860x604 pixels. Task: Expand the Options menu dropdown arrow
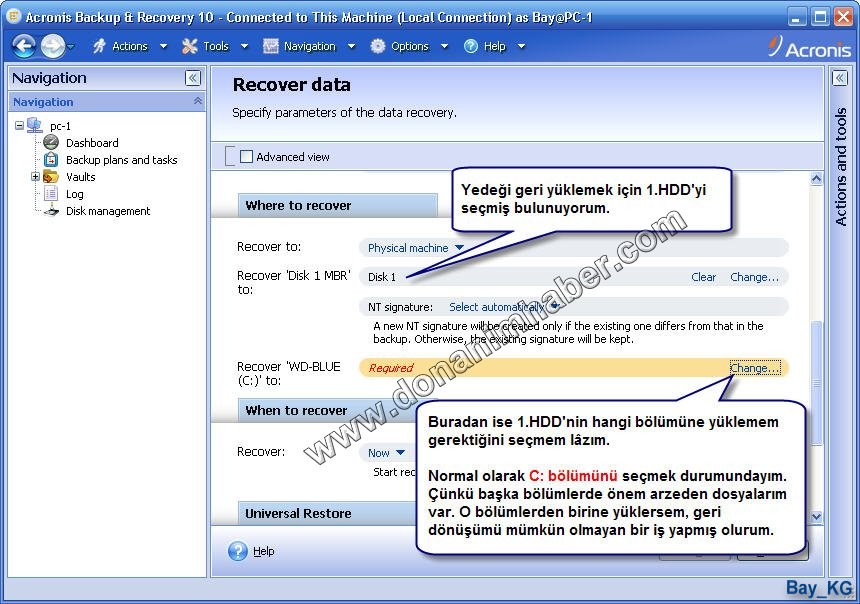click(x=445, y=46)
